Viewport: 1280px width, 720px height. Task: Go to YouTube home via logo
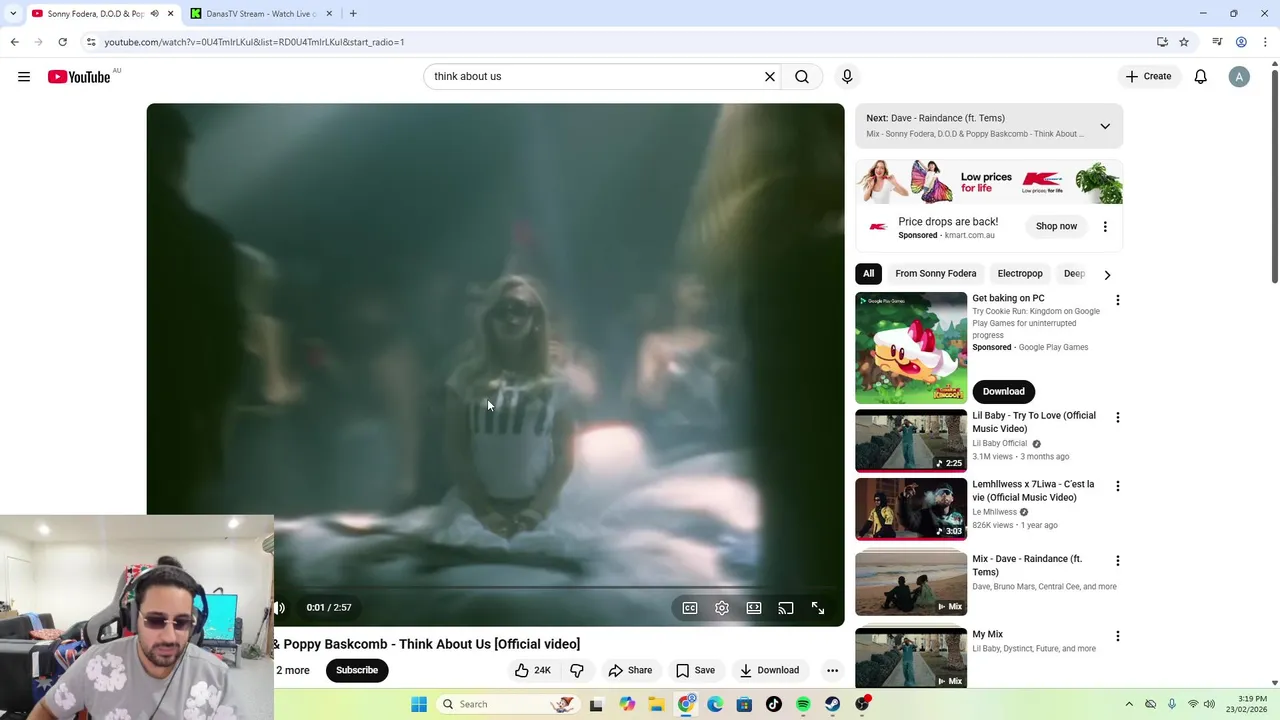(79, 77)
